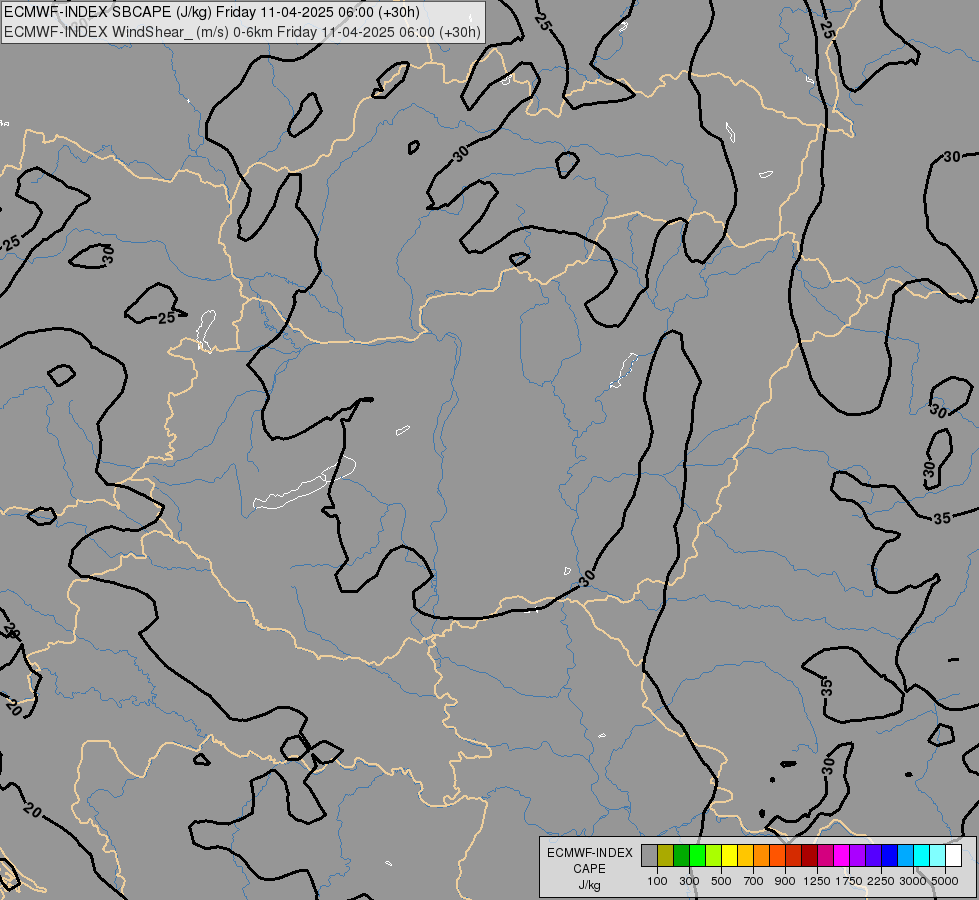Select the dark green legend swatch
Image resolution: width=979 pixels, height=900 pixels.
(681, 855)
